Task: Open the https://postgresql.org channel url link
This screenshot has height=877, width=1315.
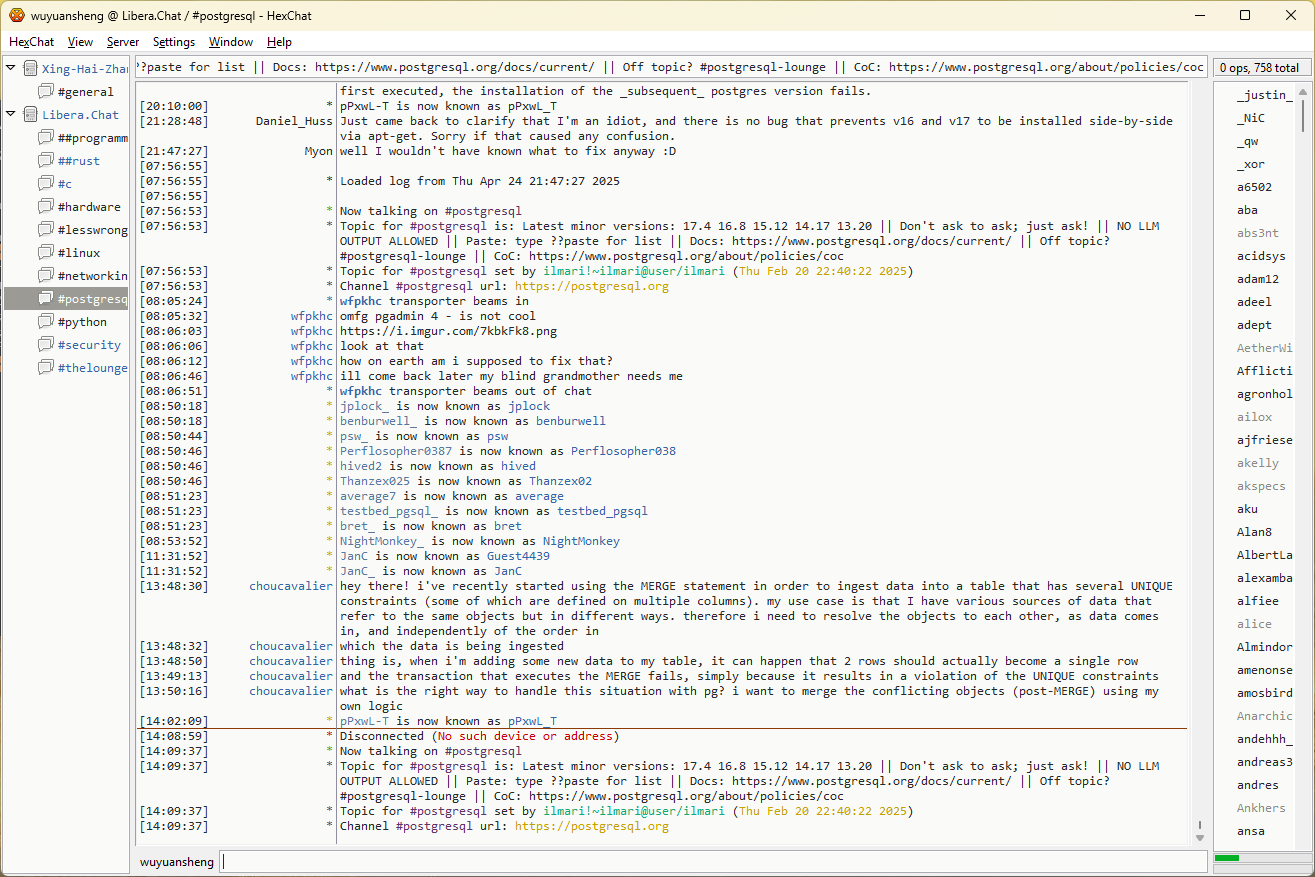Action: 593,827
